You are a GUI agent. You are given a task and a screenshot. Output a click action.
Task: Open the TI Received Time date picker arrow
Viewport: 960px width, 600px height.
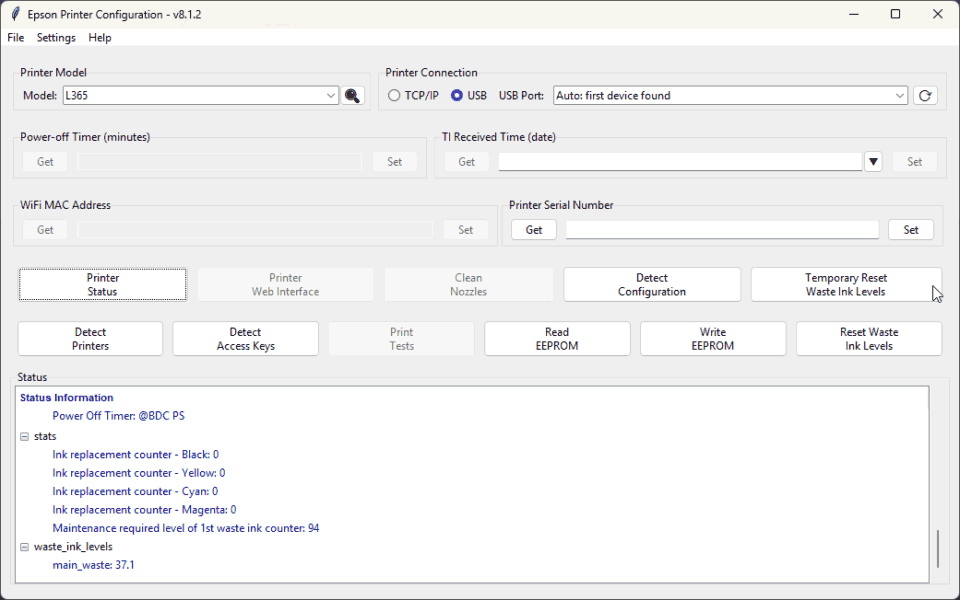(x=873, y=162)
